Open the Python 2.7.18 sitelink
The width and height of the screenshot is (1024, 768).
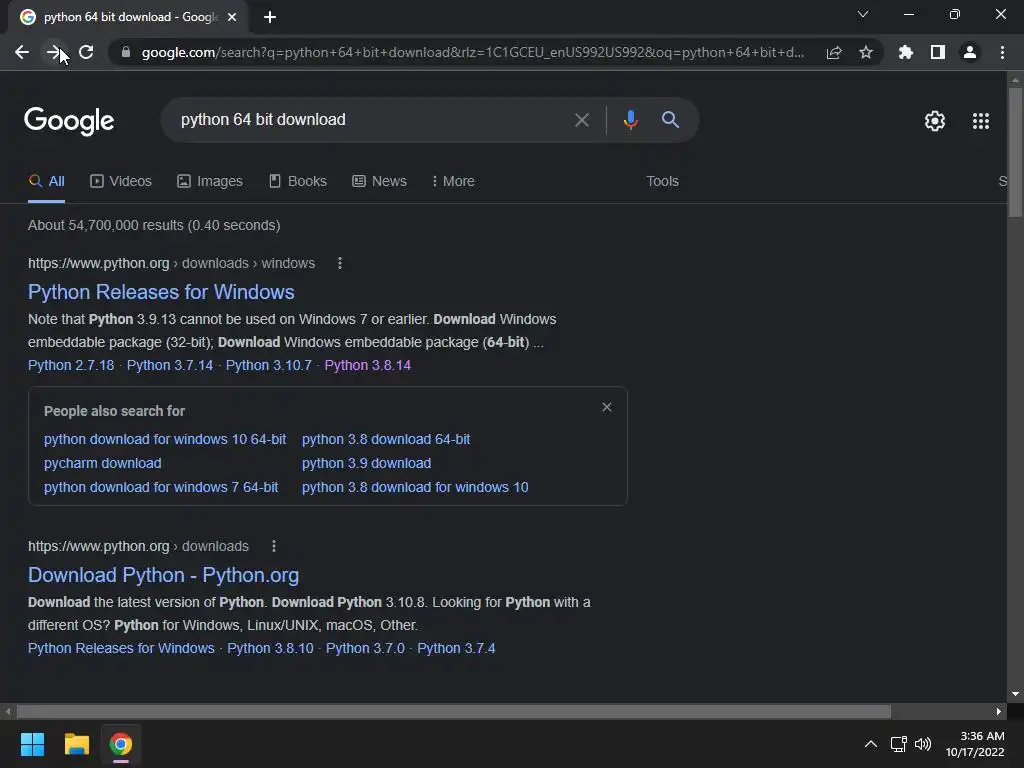(71, 365)
